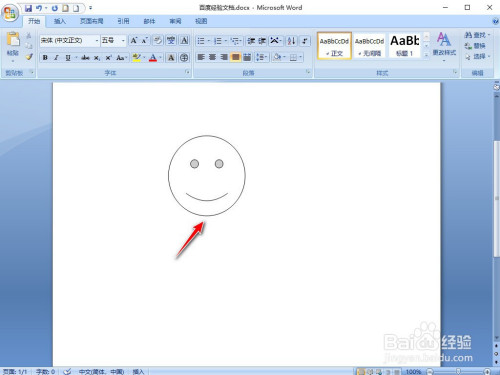Image resolution: width=500 pixels, height=375 pixels.
Task: Click the 100% zoom level button
Action: point(413,371)
